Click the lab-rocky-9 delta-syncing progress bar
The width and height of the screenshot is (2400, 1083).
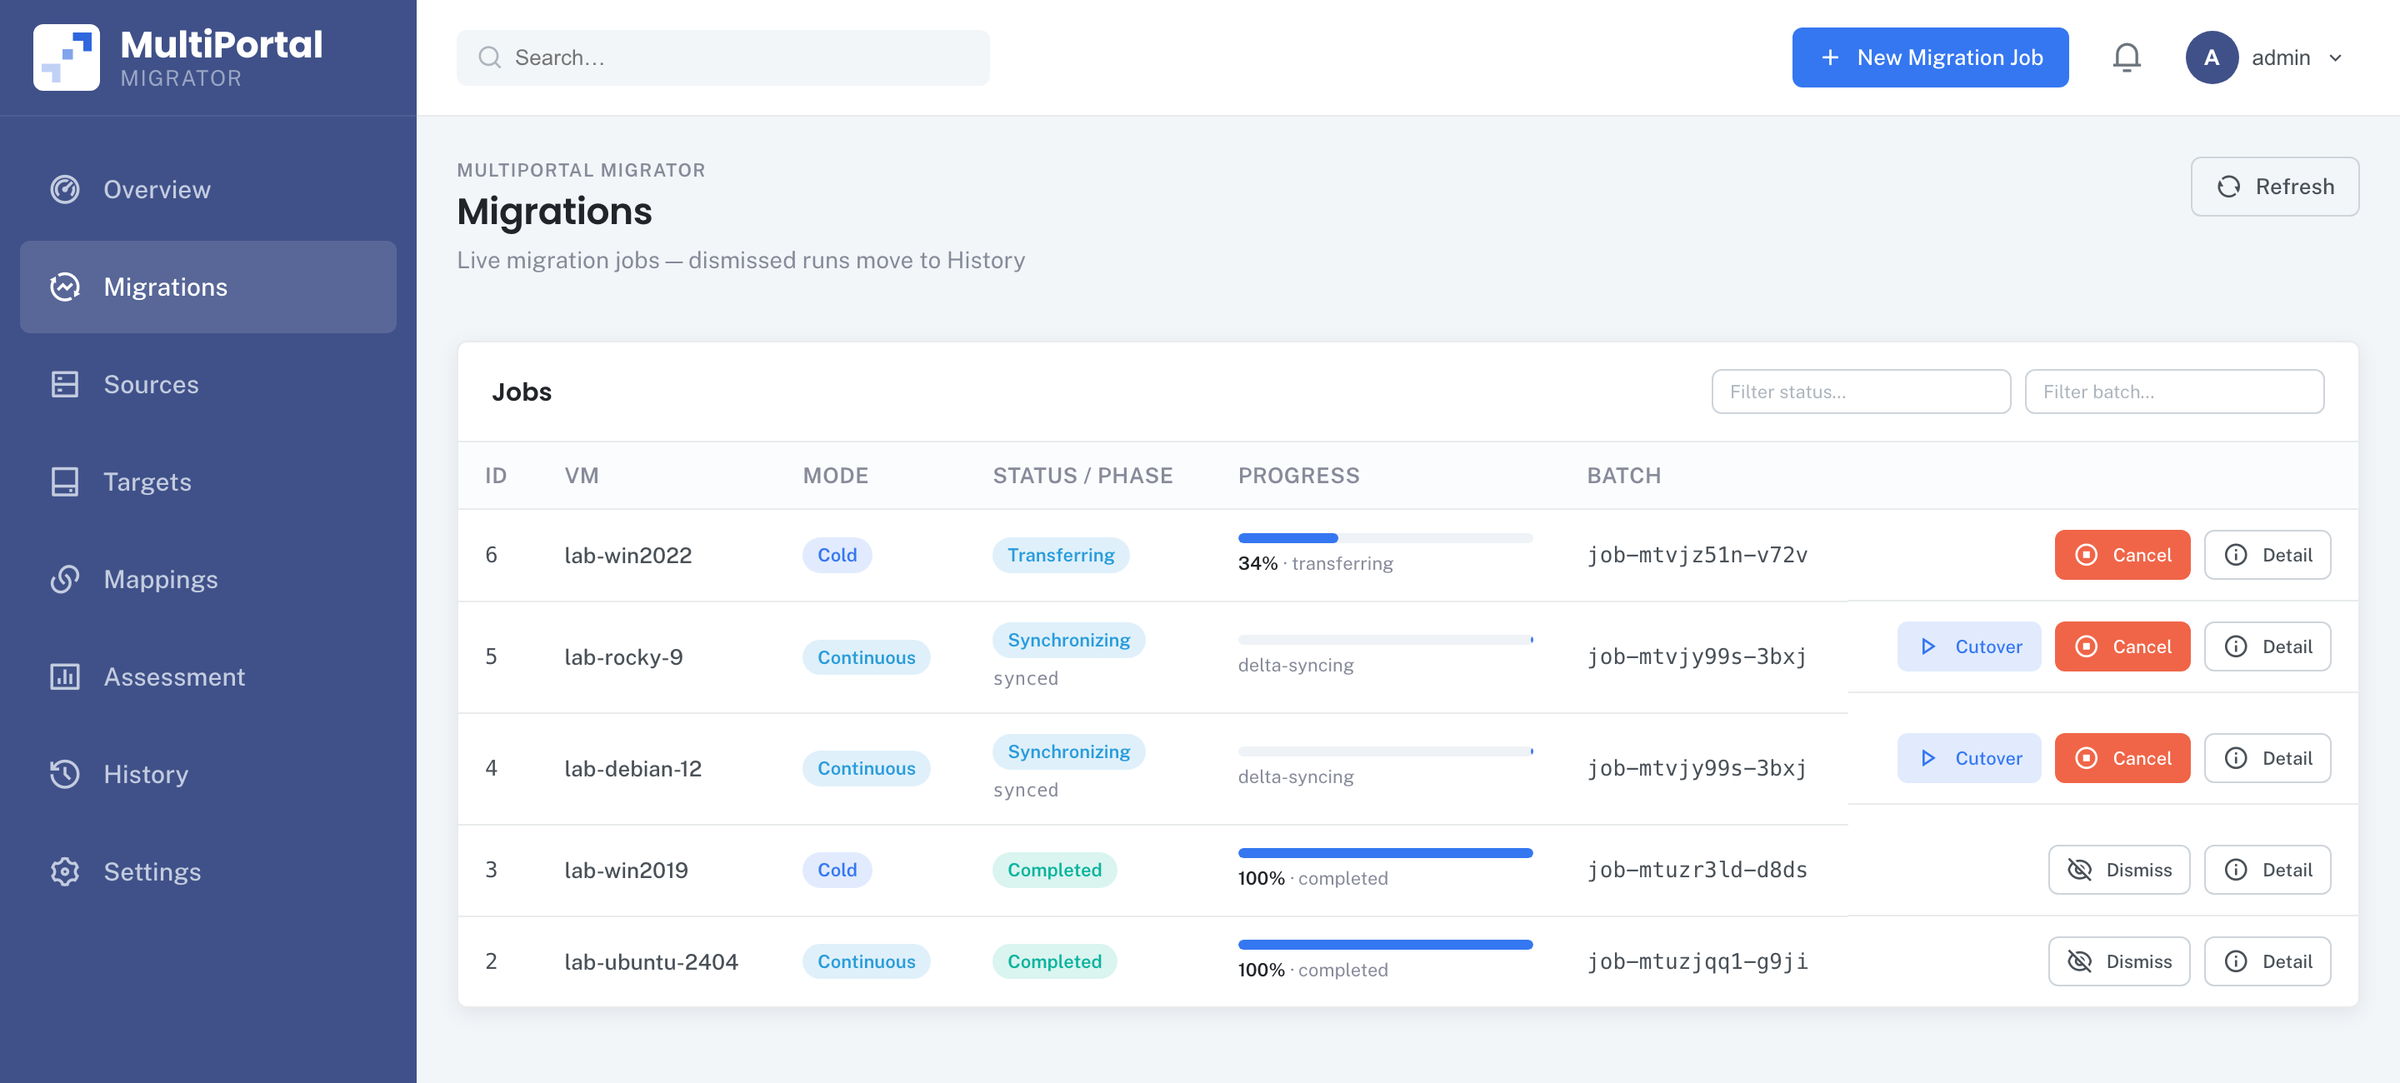tap(1385, 639)
